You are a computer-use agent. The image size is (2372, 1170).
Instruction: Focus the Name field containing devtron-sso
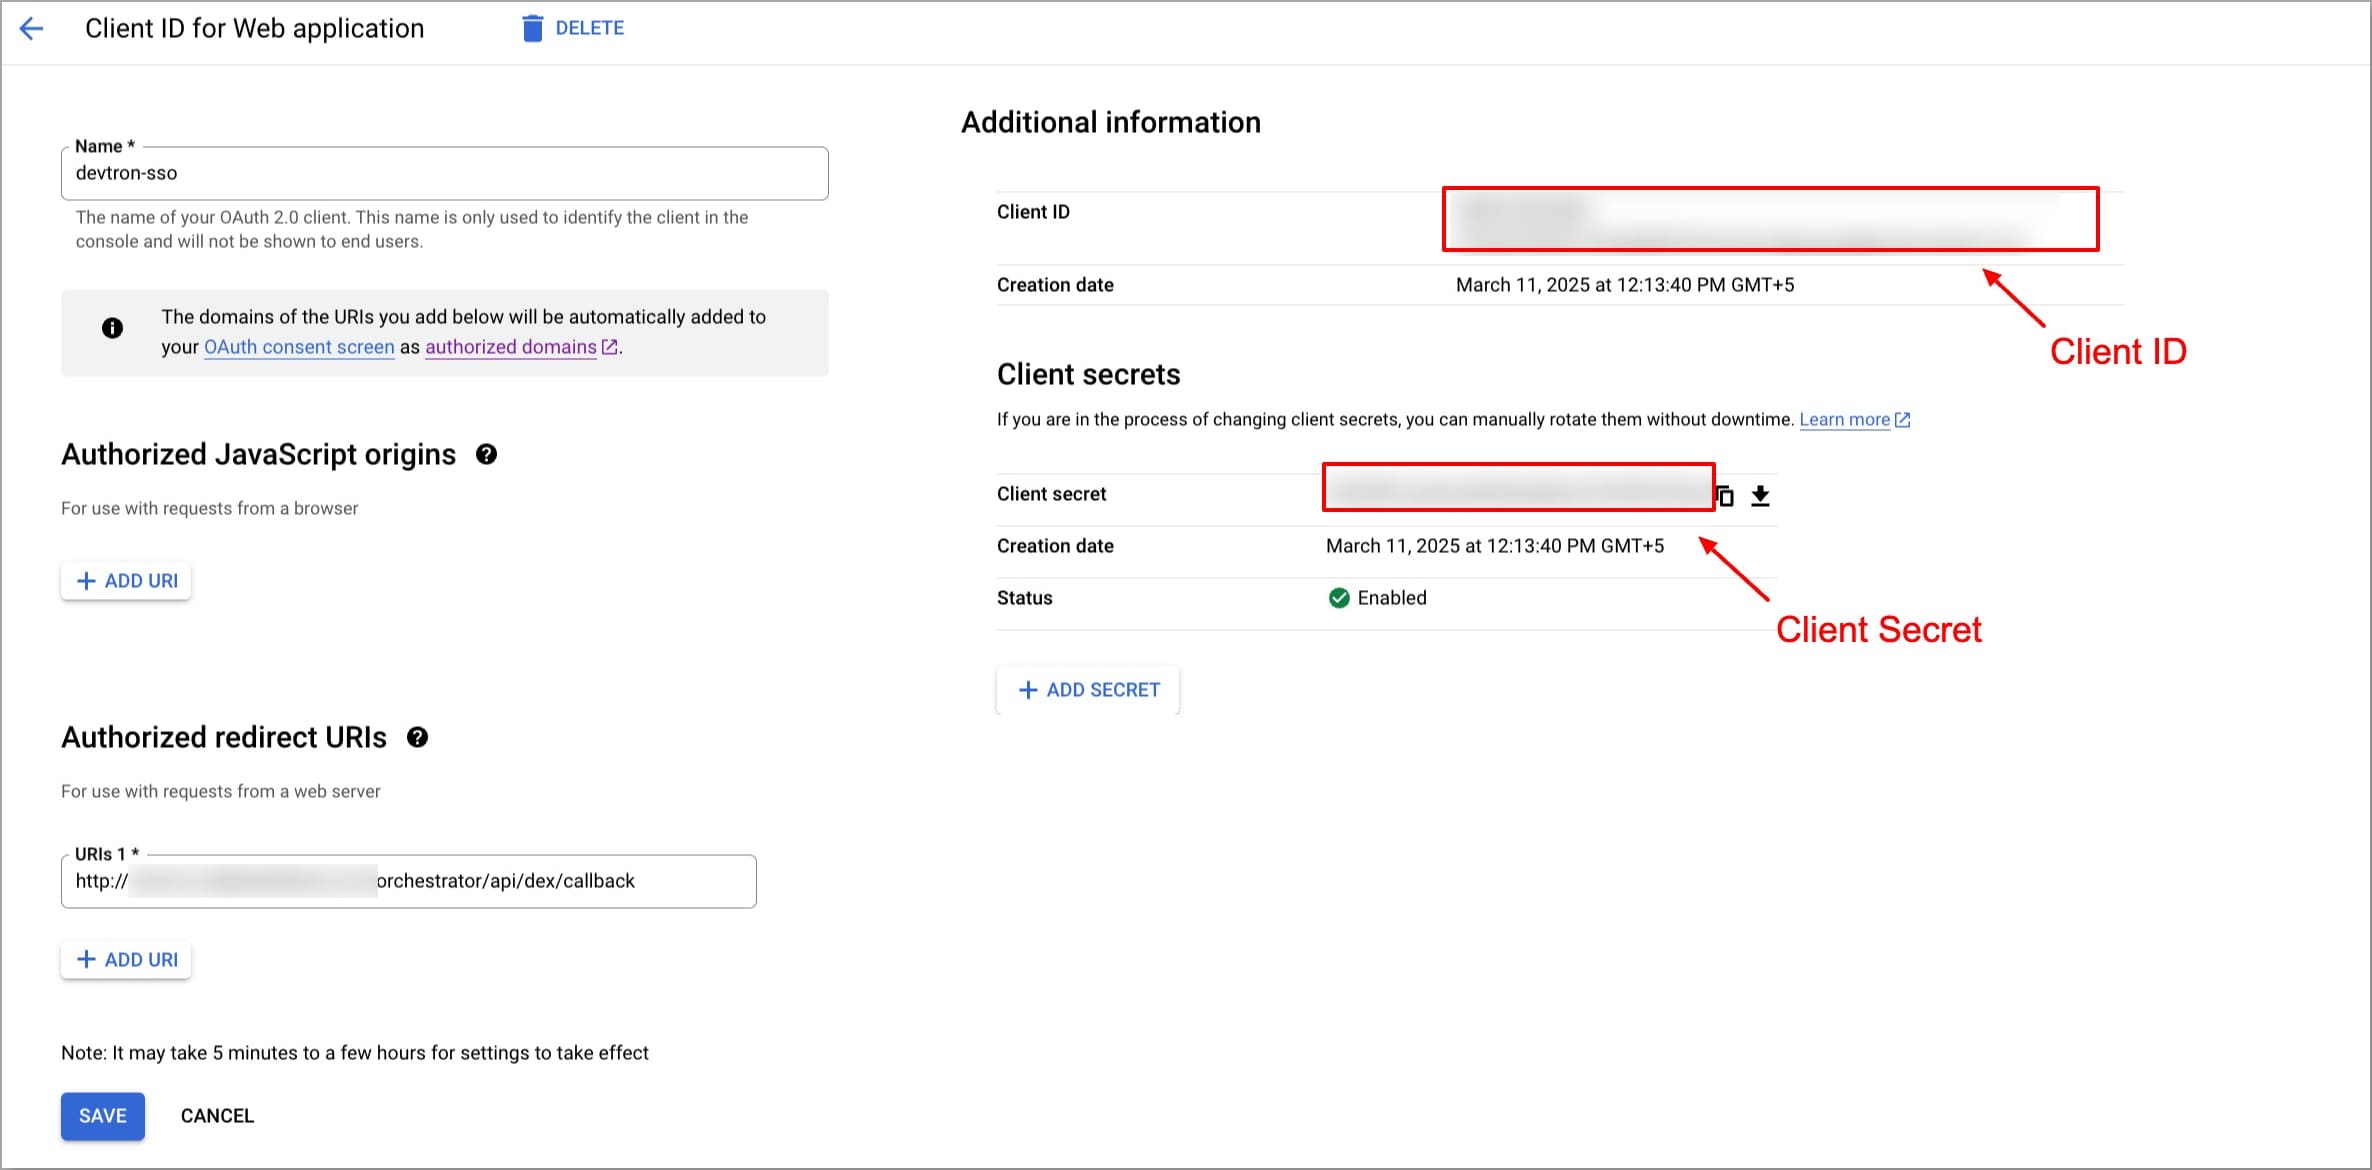tap(444, 173)
